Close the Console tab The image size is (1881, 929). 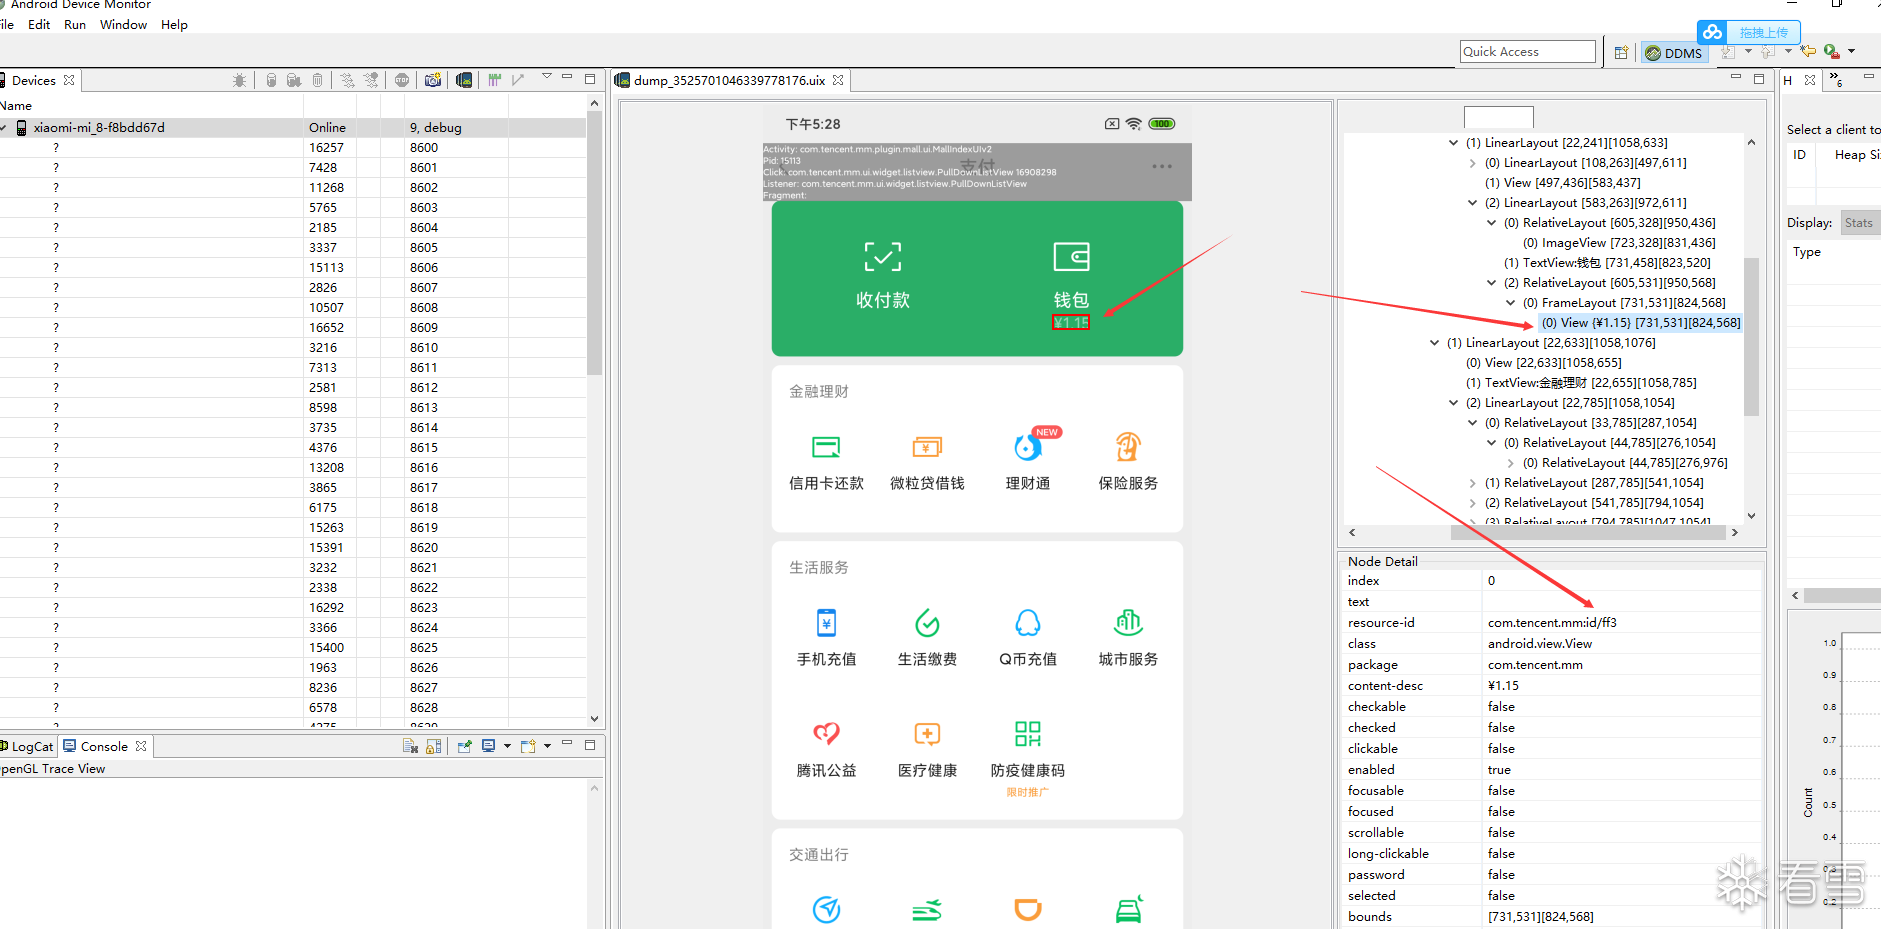(x=141, y=746)
